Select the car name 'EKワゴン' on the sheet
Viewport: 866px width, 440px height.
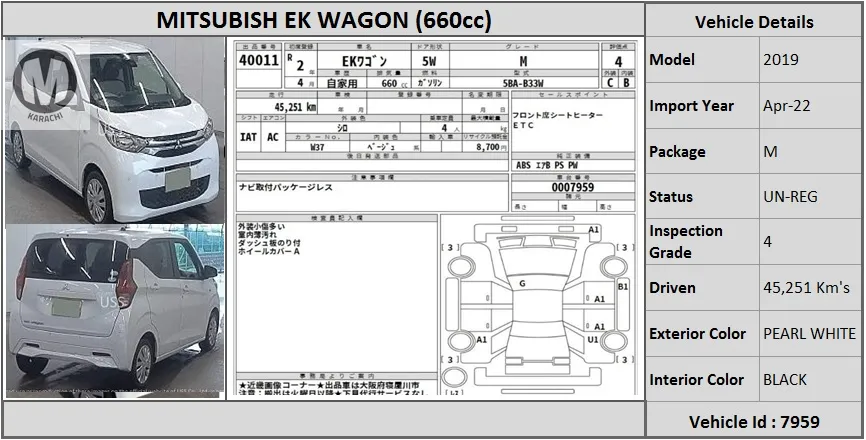[x=365, y=61]
